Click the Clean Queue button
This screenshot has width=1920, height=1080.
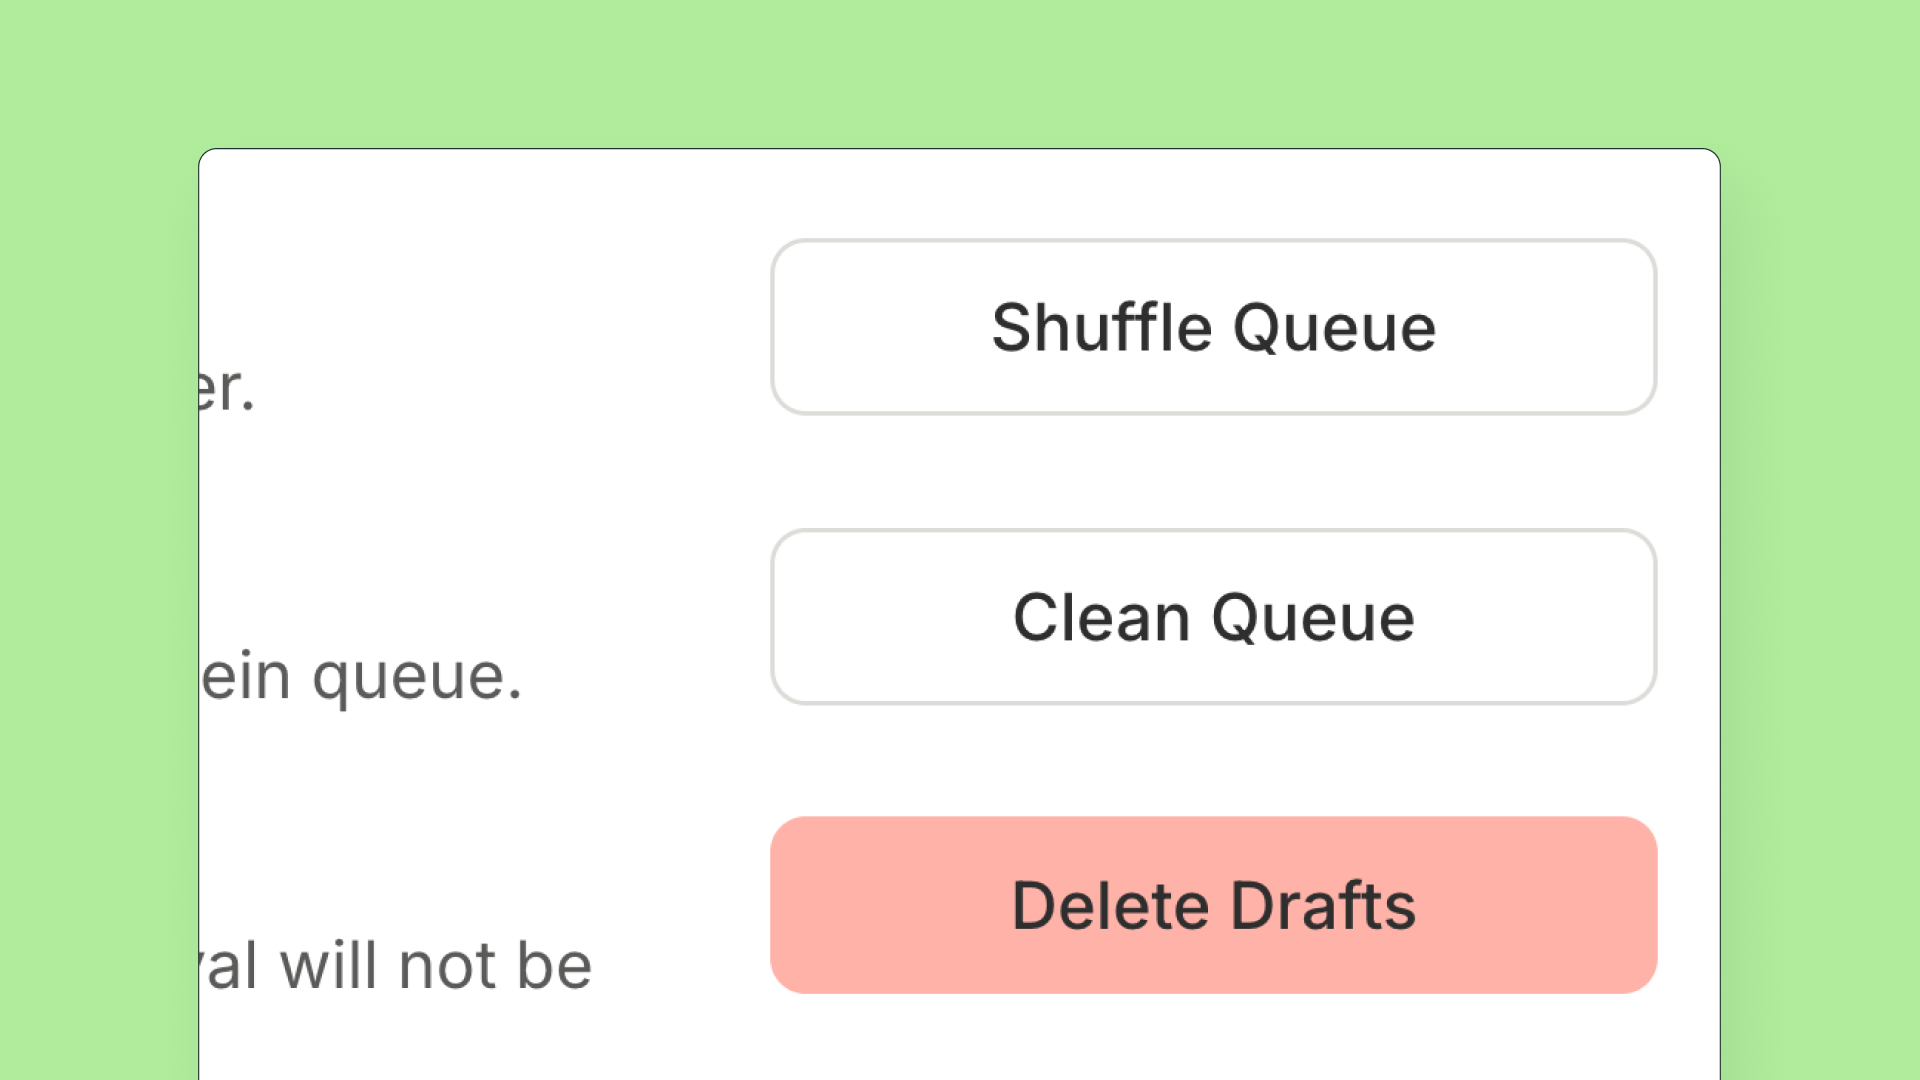1213,617
